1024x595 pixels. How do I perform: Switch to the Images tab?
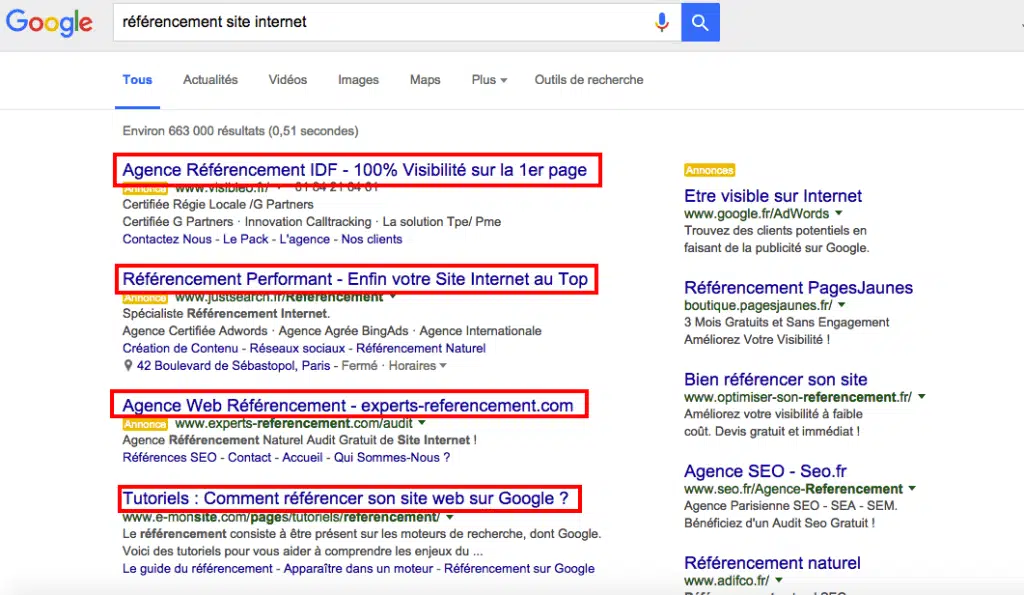pos(357,79)
